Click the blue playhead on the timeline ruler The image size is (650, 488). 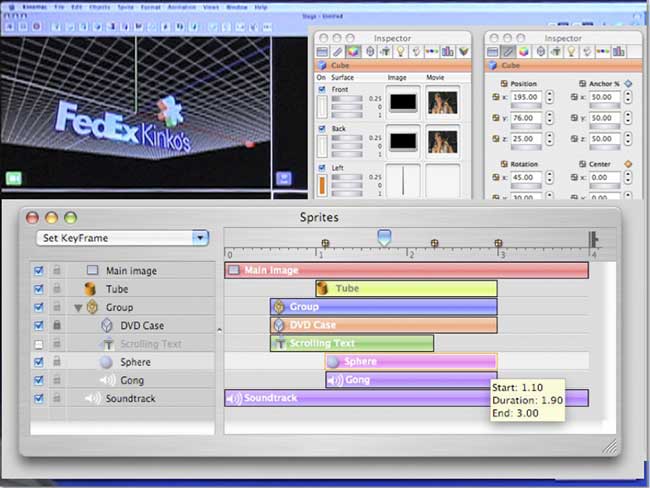(x=384, y=238)
